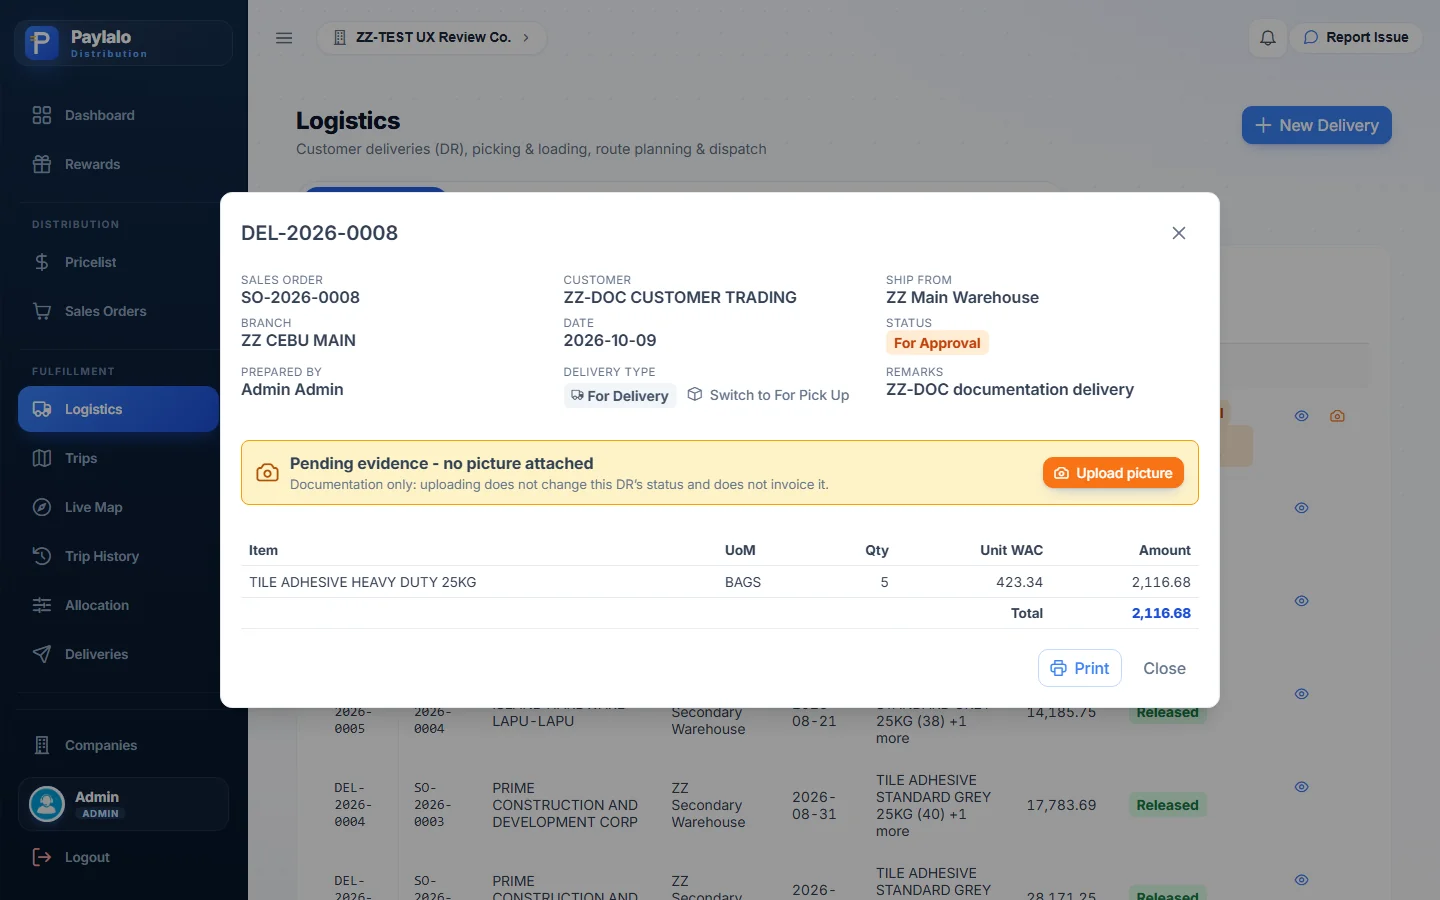Click the Released badge for DEL-2026-0004
The height and width of the screenshot is (900, 1440).
pyautogui.click(x=1167, y=805)
